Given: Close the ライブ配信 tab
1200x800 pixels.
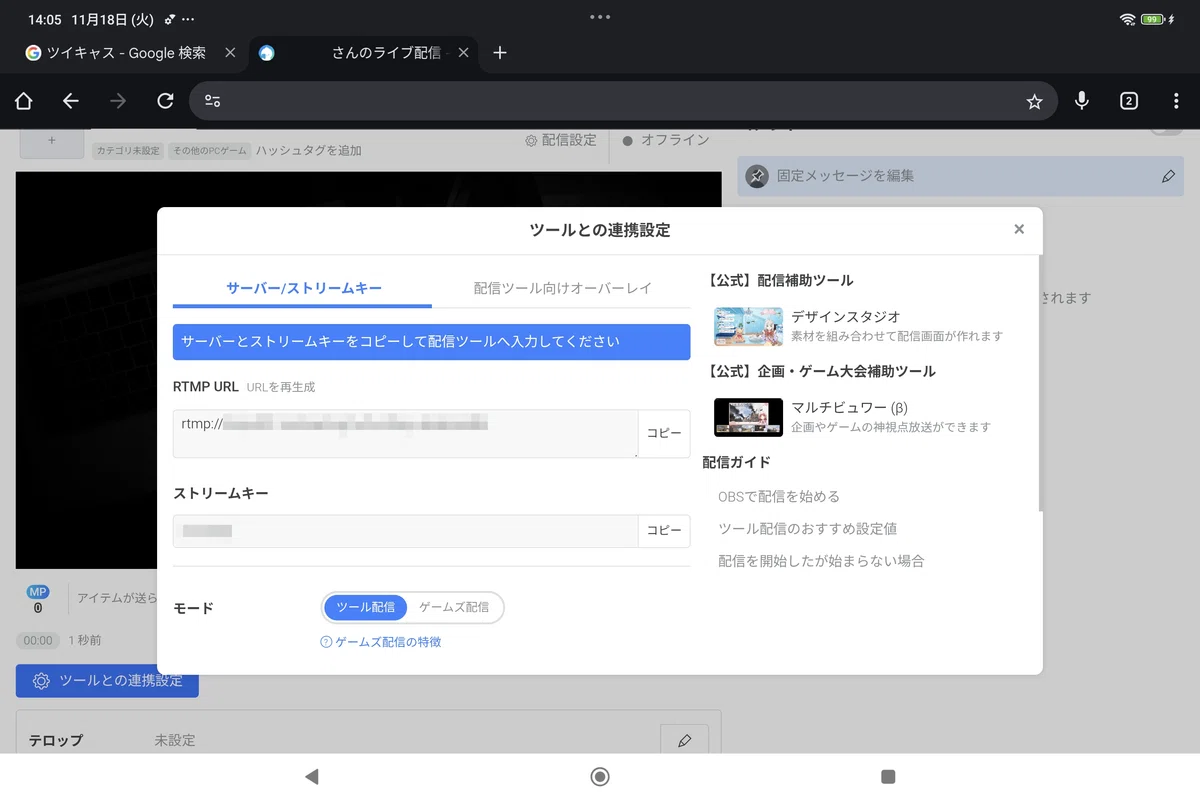Looking at the screenshot, I should click(x=463, y=53).
